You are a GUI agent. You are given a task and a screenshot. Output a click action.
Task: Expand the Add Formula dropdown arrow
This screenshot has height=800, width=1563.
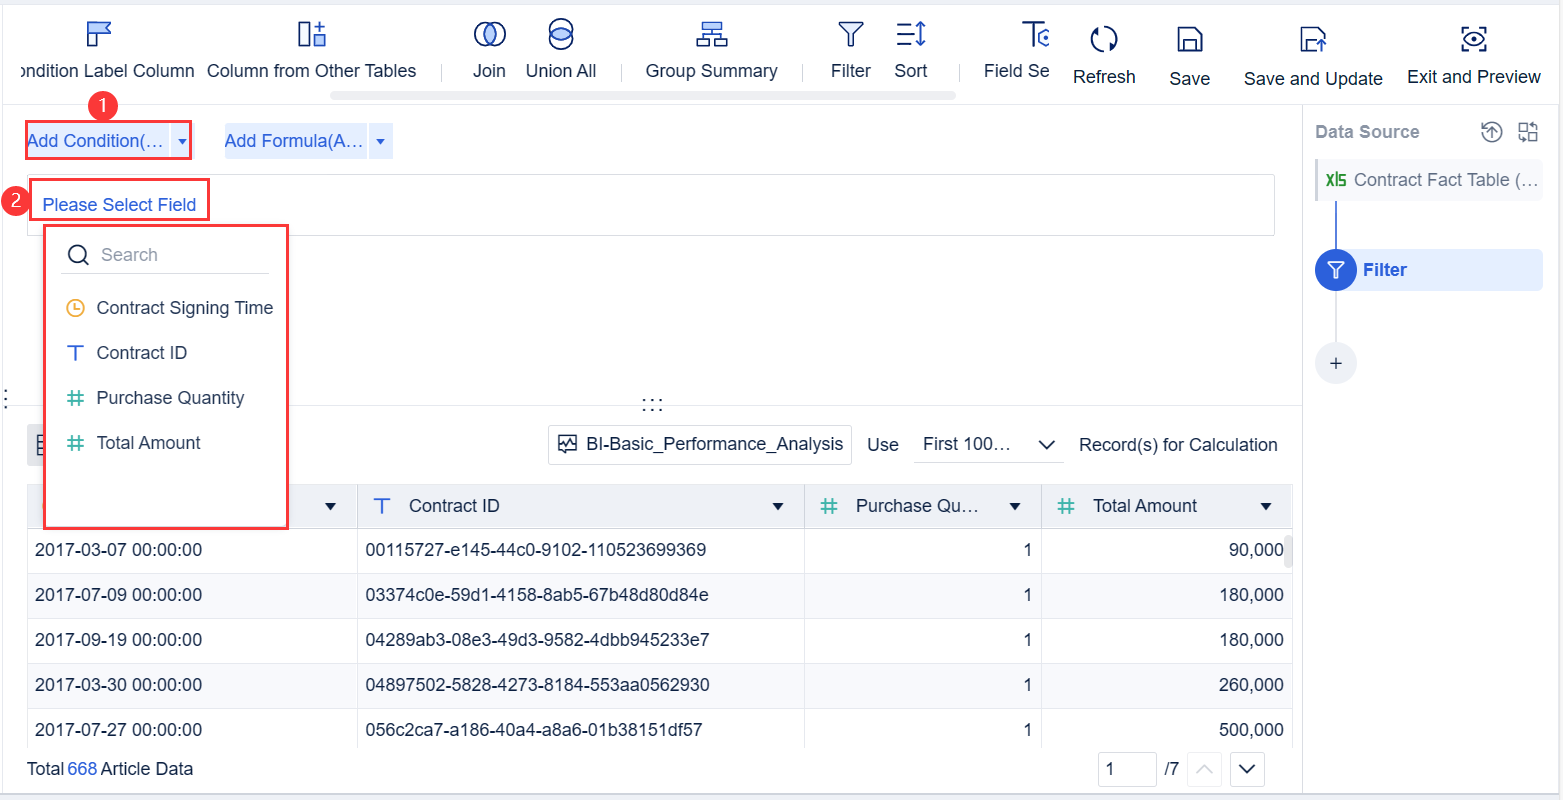[x=380, y=142]
